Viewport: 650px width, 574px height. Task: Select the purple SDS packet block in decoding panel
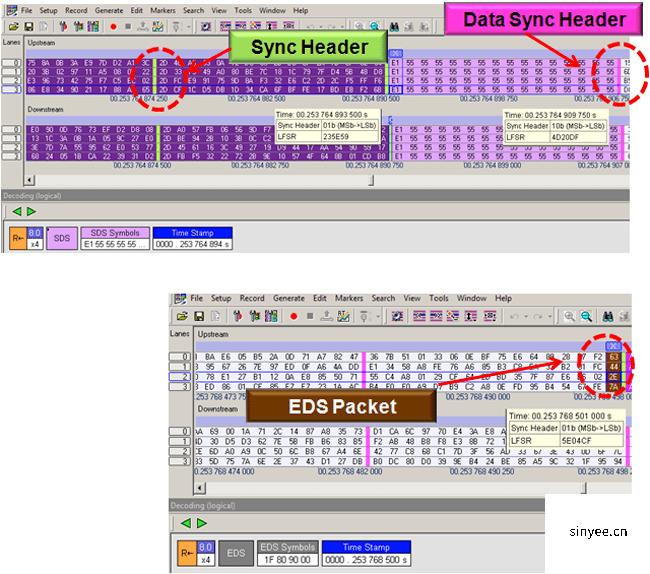60,238
